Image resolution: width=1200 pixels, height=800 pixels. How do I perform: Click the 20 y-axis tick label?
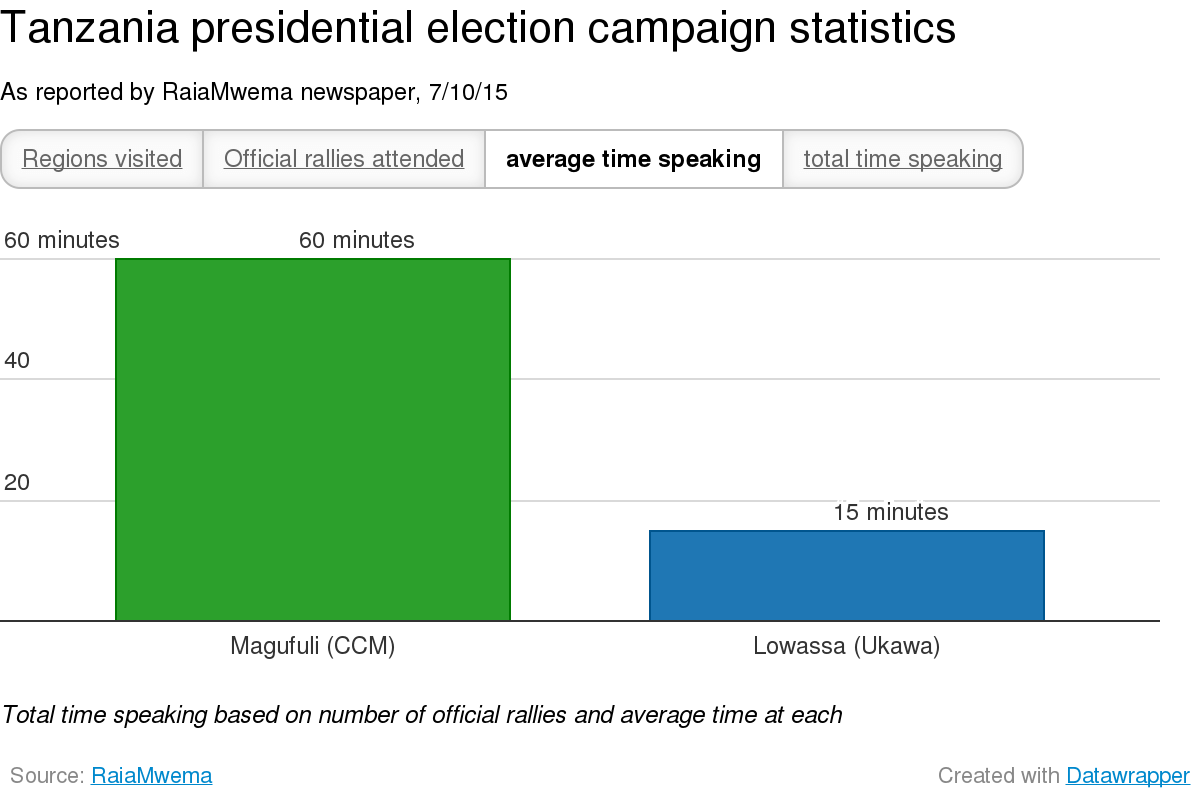[x=18, y=482]
